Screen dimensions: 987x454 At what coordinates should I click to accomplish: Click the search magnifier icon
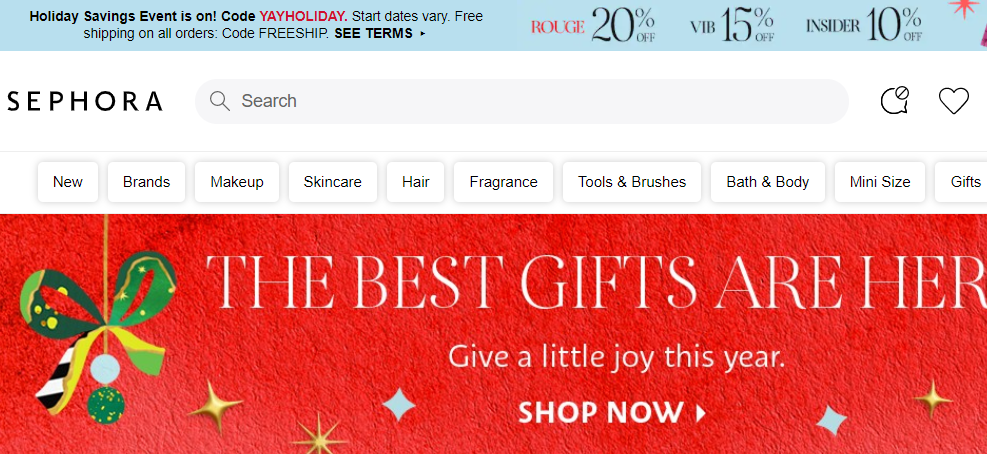tap(219, 101)
